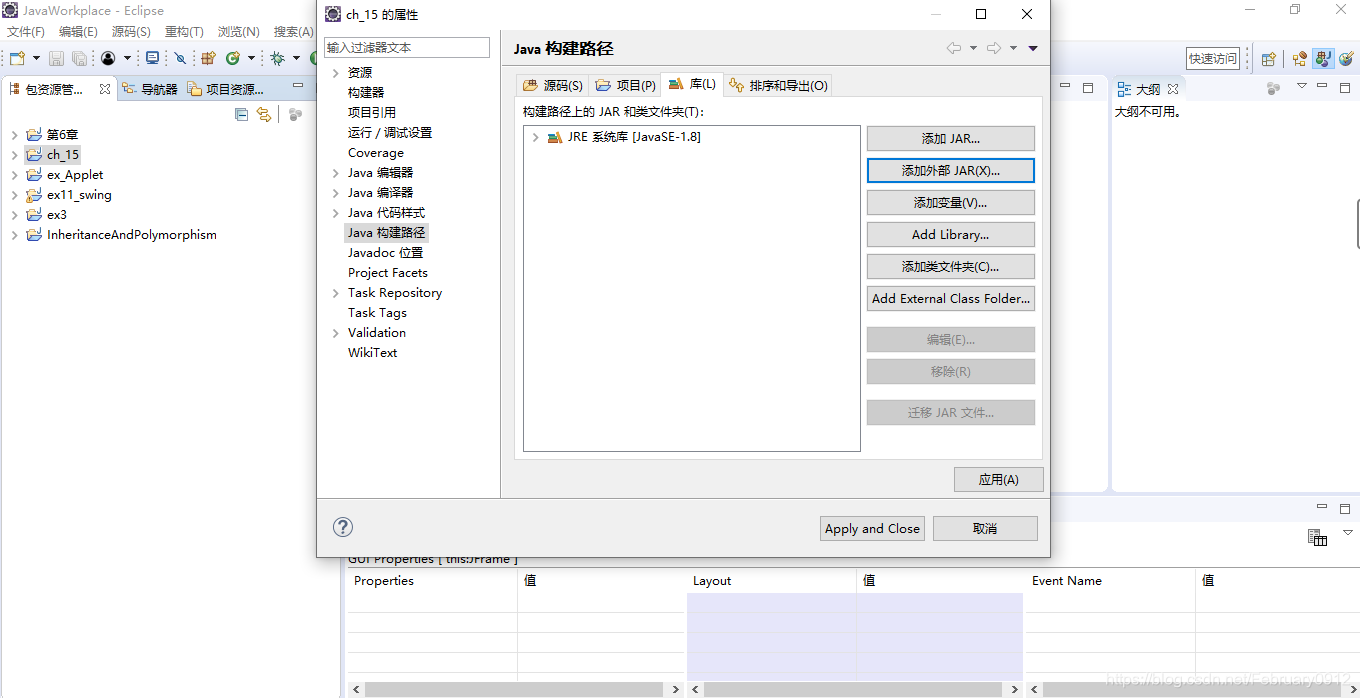Switch to the 排序和导出(O) tab
The width and height of the screenshot is (1360, 698).
coord(778,85)
